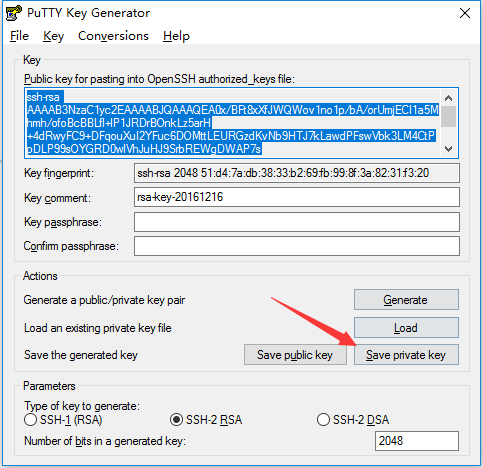Click the Load button
The image size is (483, 468).
tap(406, 328)
